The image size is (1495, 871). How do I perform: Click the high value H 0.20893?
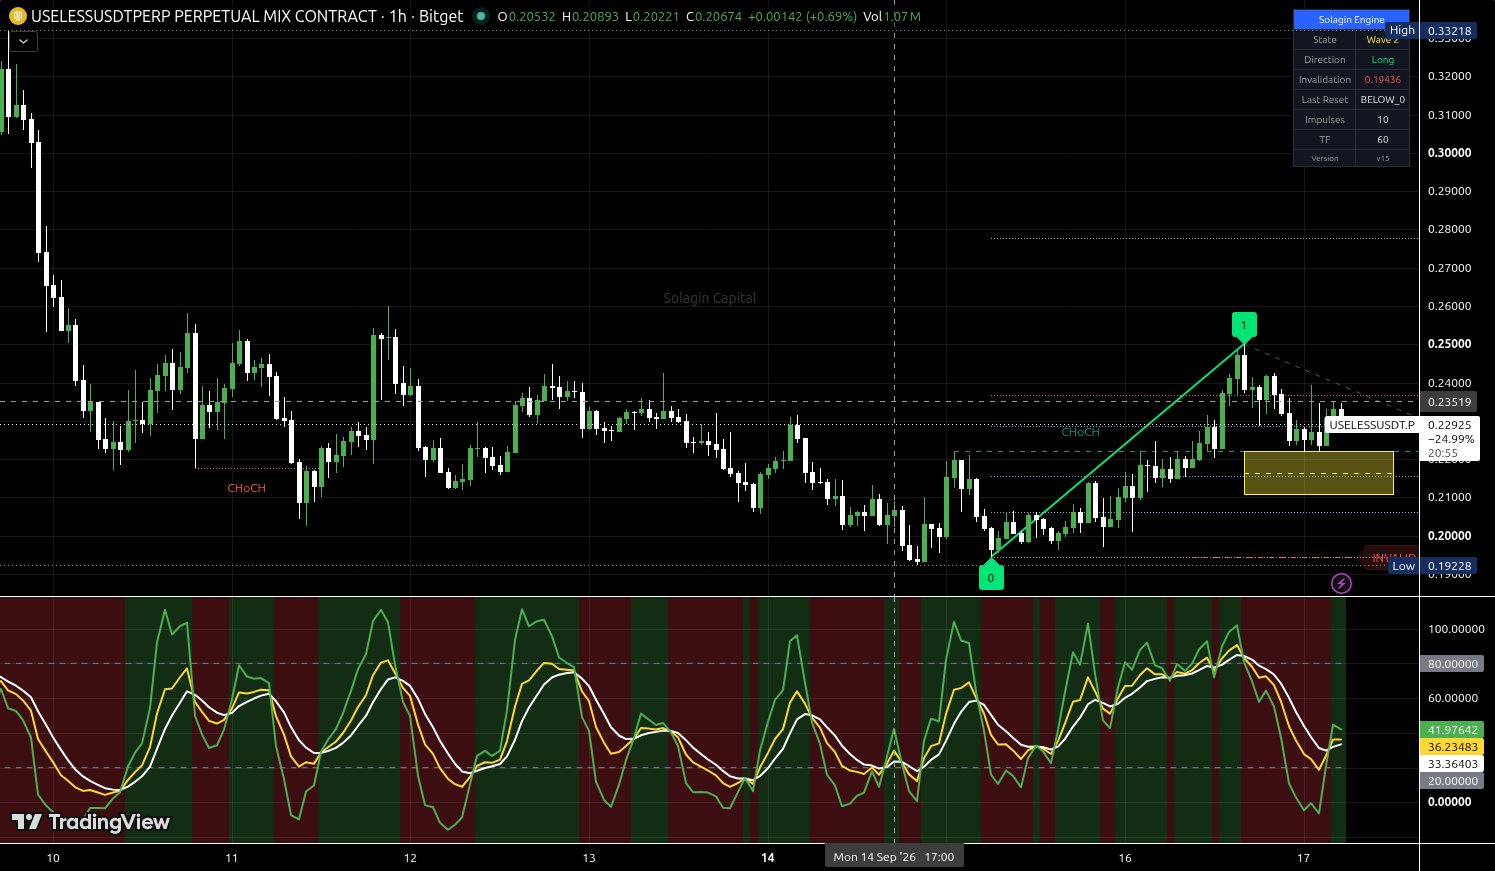(590, 16)
